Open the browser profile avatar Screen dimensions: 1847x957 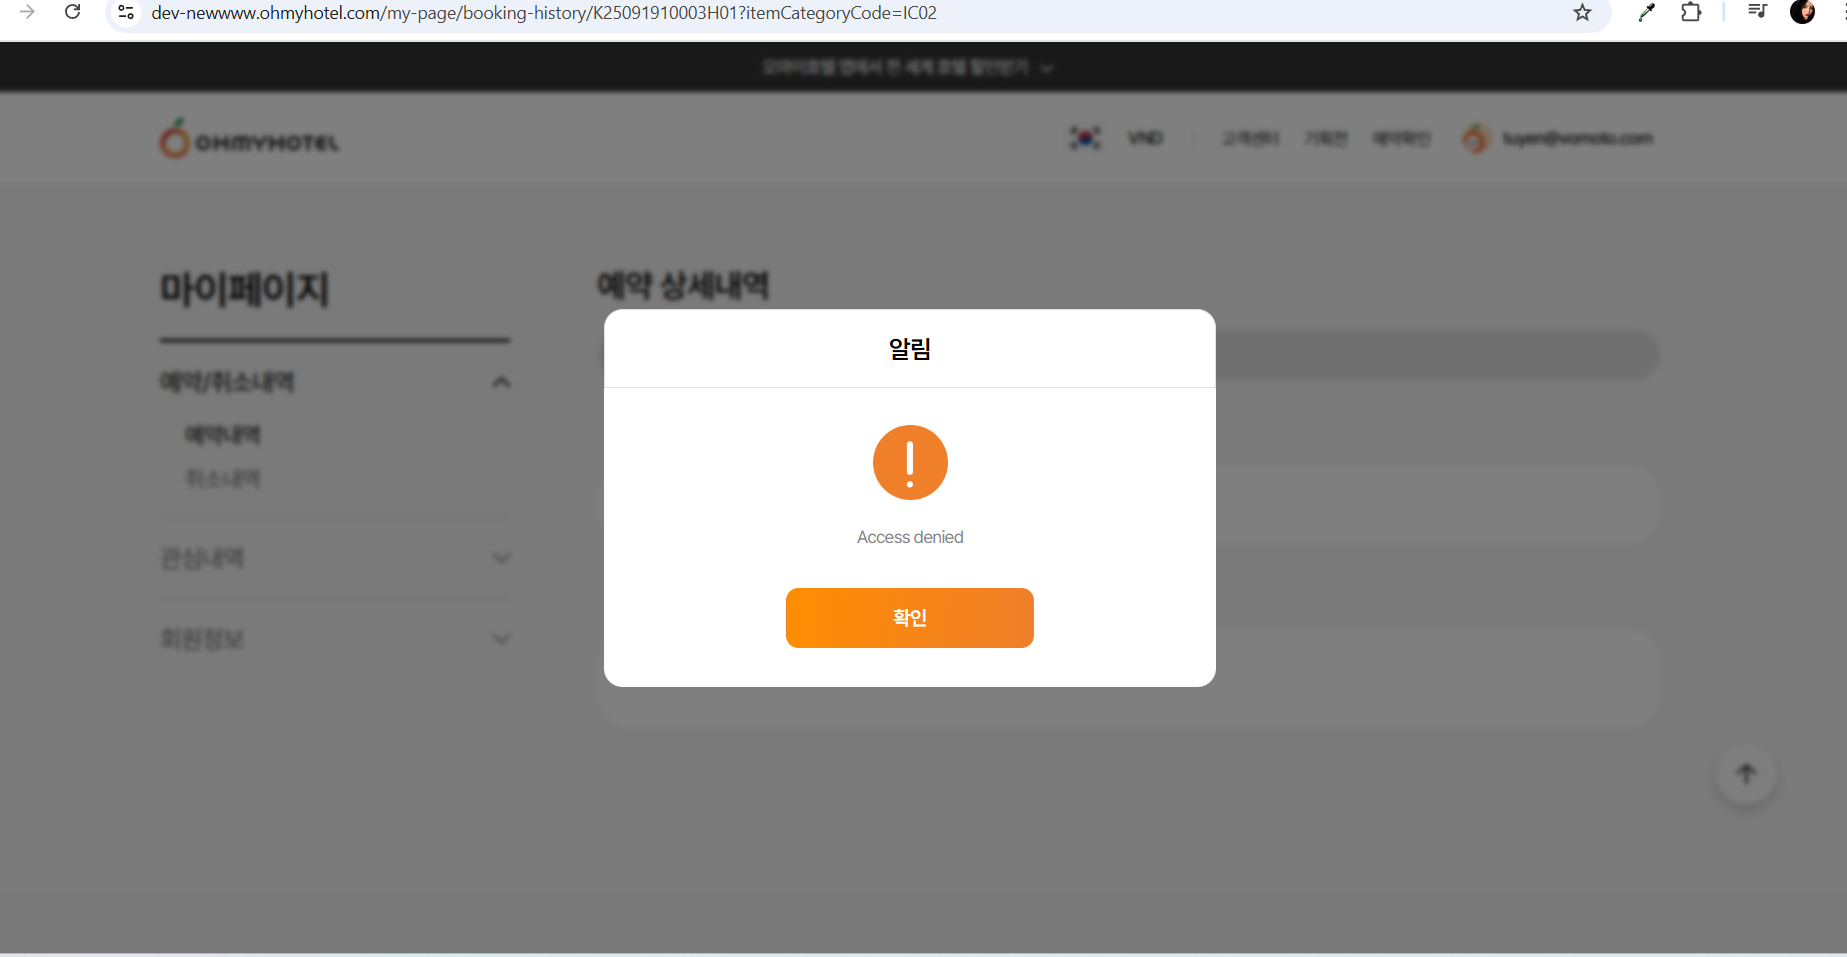(1802, 12)
